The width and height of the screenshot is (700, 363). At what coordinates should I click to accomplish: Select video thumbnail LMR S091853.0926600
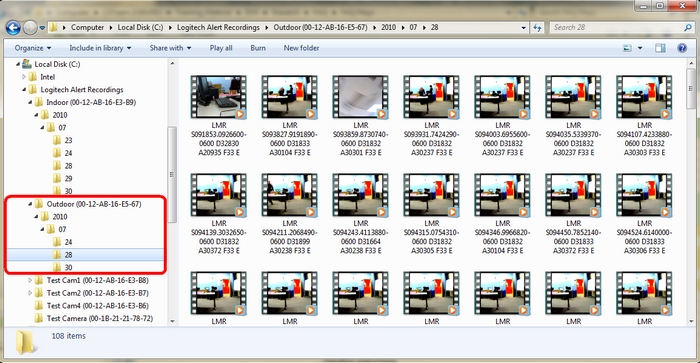[x=219, y=97]
